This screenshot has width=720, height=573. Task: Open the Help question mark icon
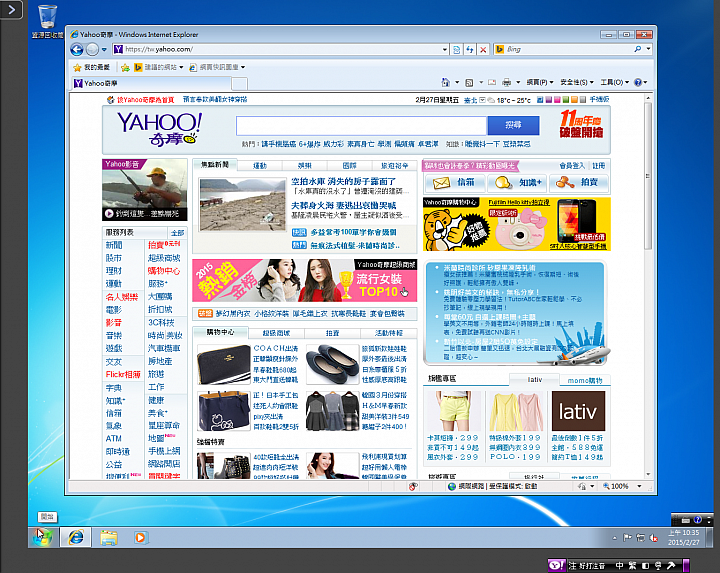(638, 82)
